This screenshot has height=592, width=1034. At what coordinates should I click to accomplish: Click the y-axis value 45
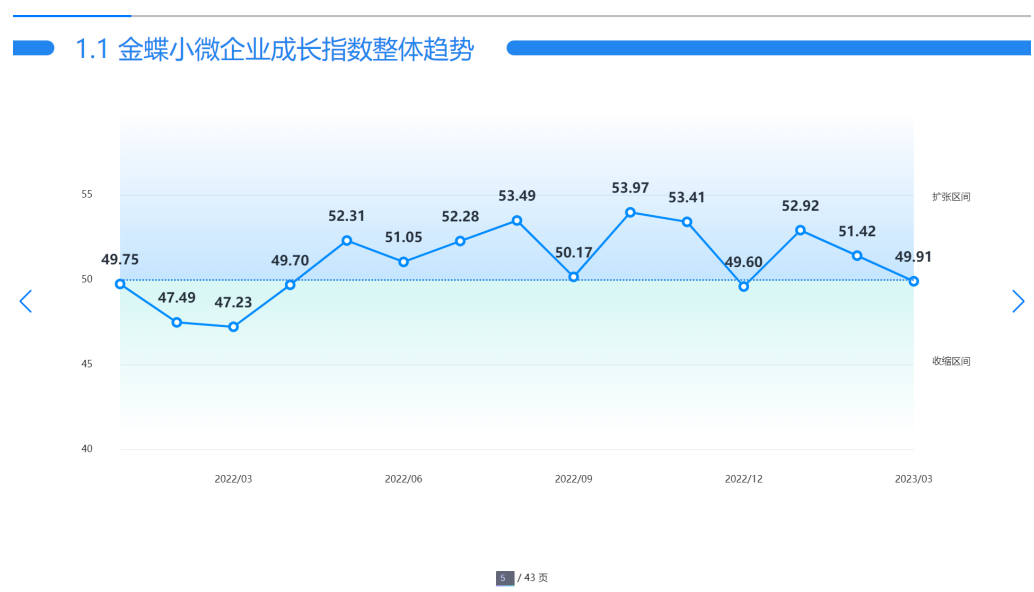(x=87, y=364)
